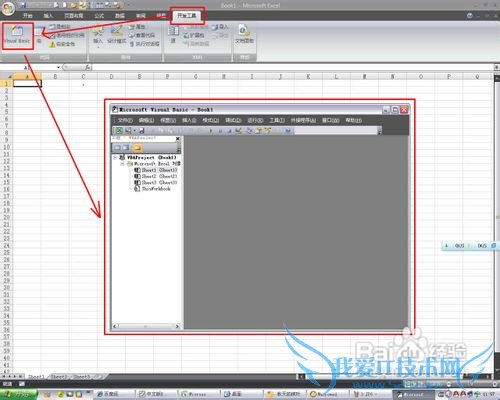Select Sheet1 (Sheet1) in the project tree
Viewport: 500px width, 400px height.
point(156,170)
